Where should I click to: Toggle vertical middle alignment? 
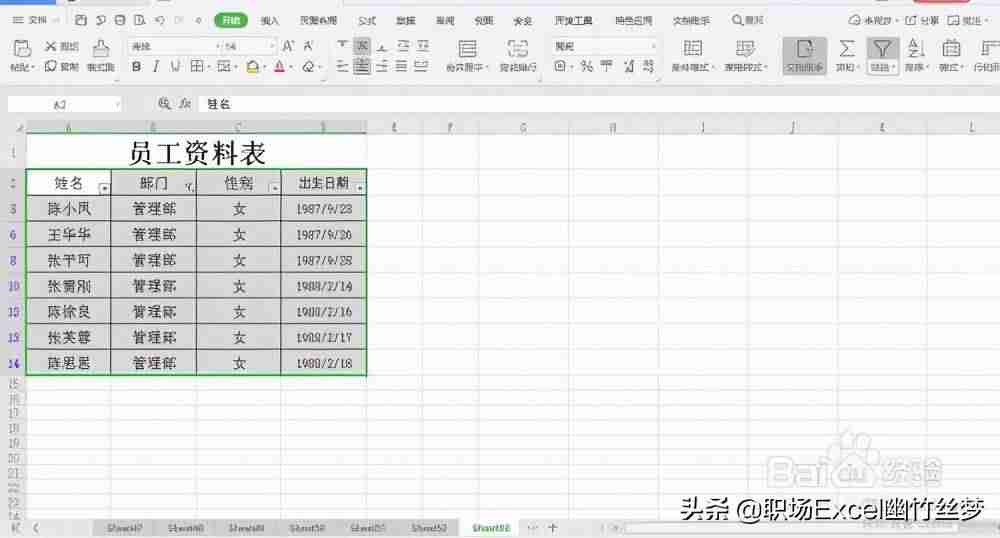coord(362,45)
